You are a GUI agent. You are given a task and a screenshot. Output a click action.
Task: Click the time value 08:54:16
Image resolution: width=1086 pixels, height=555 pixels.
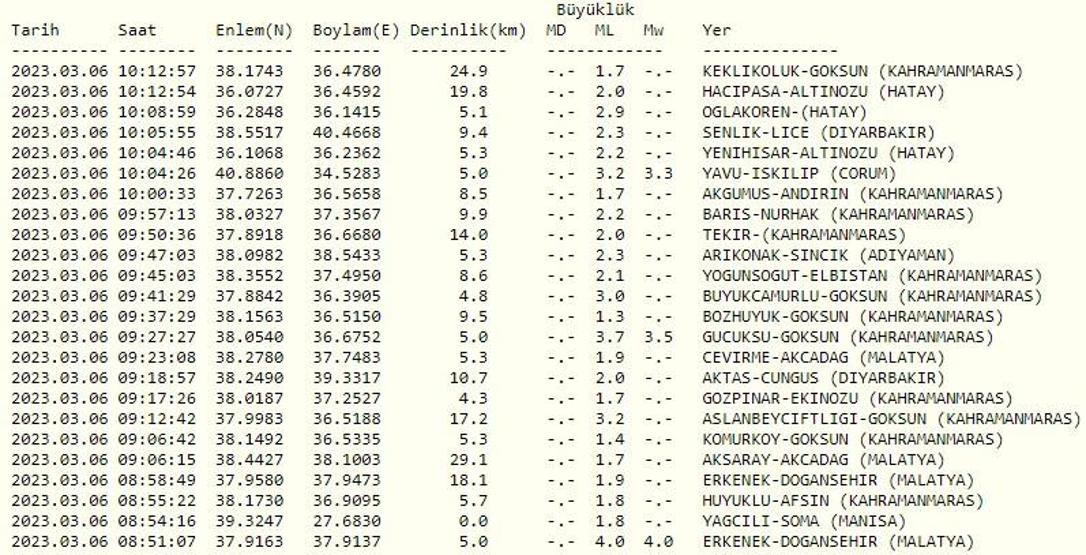tap(157, 521)
